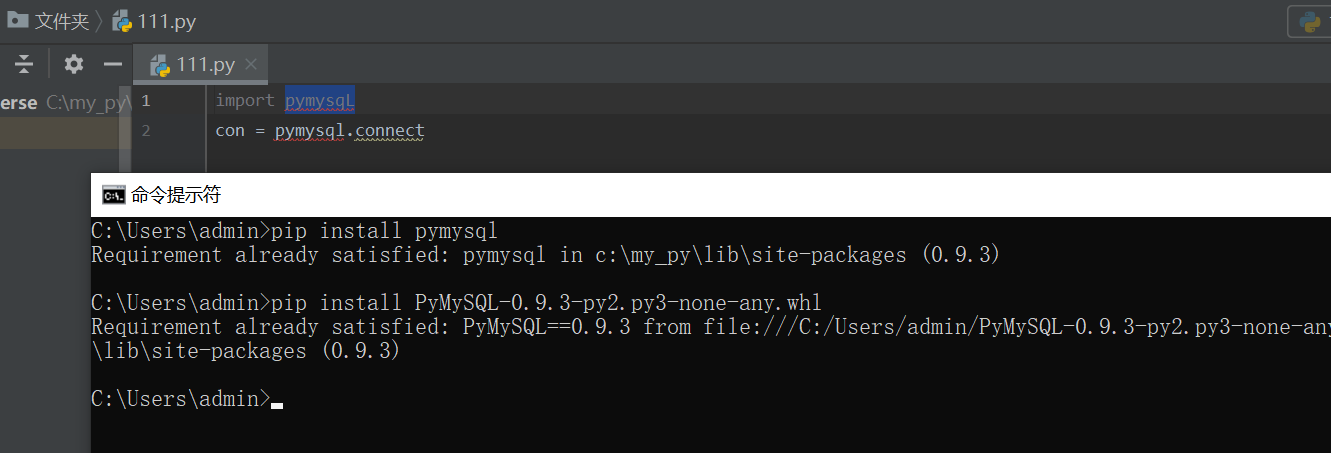The image size is (1331, 453).
Task: Click the Collapse All icon in project panel
Action: tap(25, 65)
